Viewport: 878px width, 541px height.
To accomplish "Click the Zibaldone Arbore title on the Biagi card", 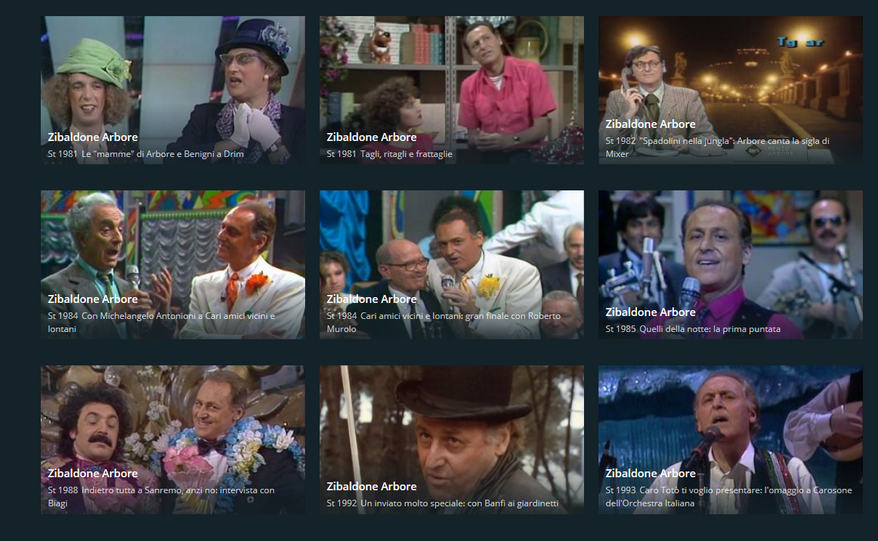I will pyautogui.click(x=92, y=473).
